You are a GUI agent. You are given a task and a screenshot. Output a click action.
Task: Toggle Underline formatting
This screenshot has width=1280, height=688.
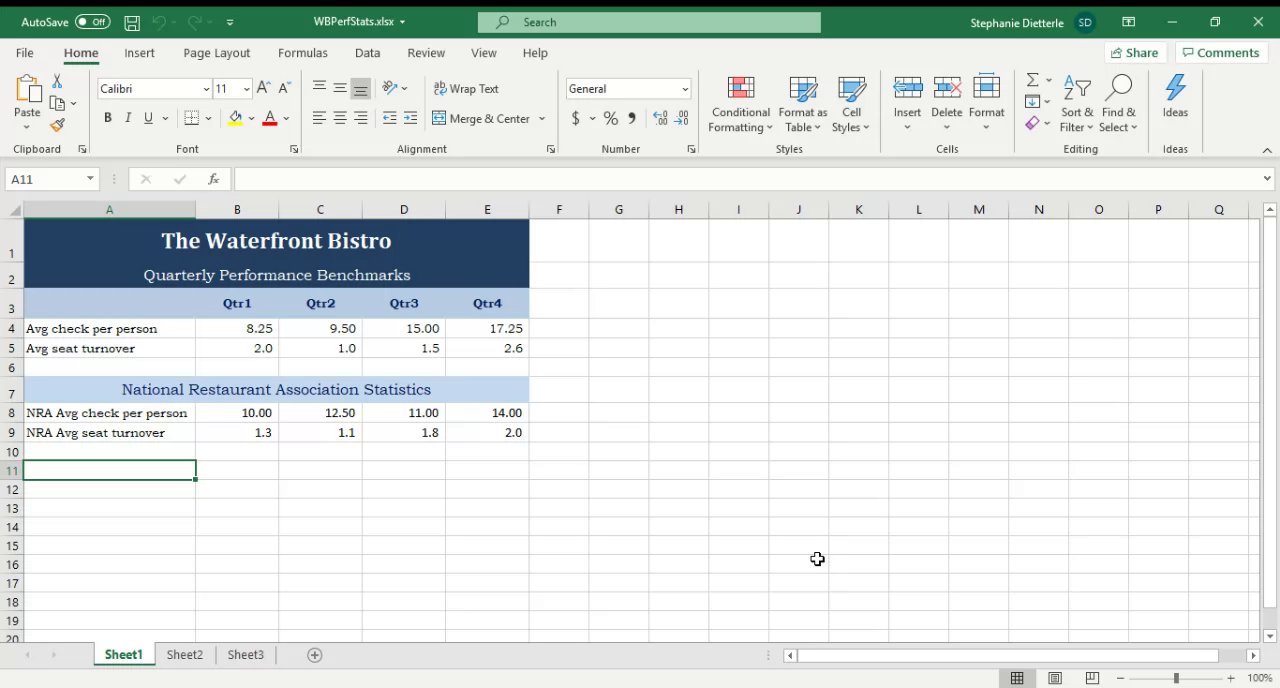point(148,118)
